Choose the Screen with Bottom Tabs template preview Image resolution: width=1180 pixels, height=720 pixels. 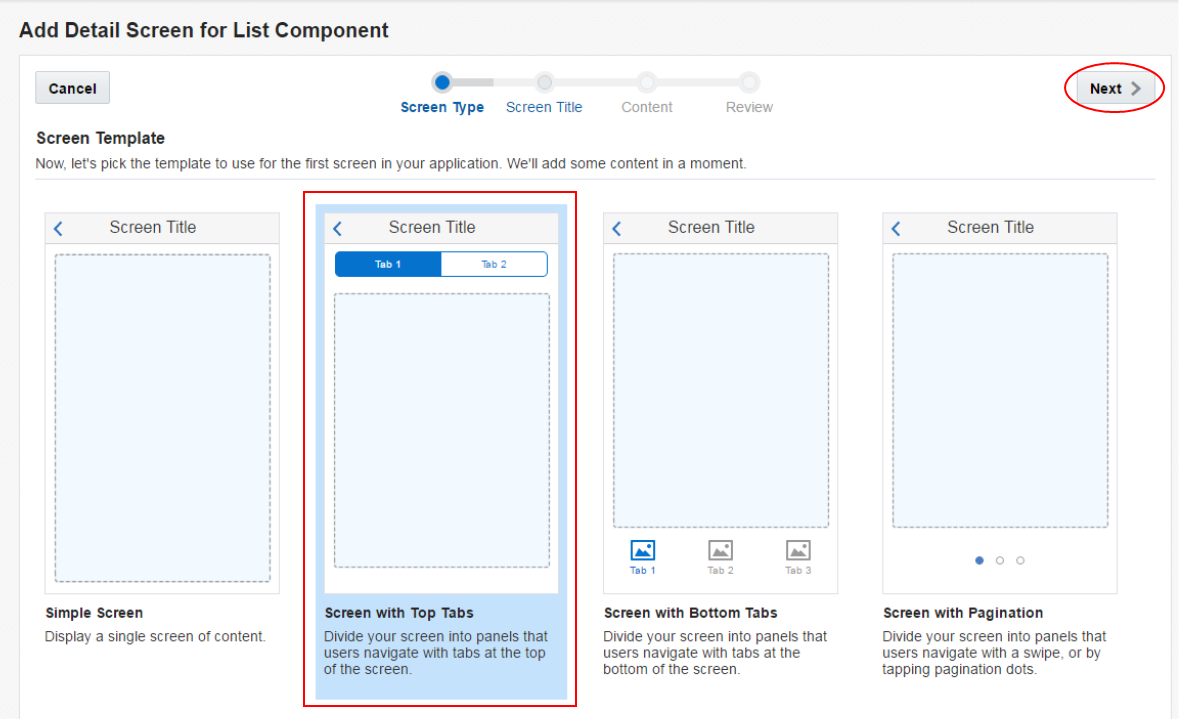click(720, 403)
